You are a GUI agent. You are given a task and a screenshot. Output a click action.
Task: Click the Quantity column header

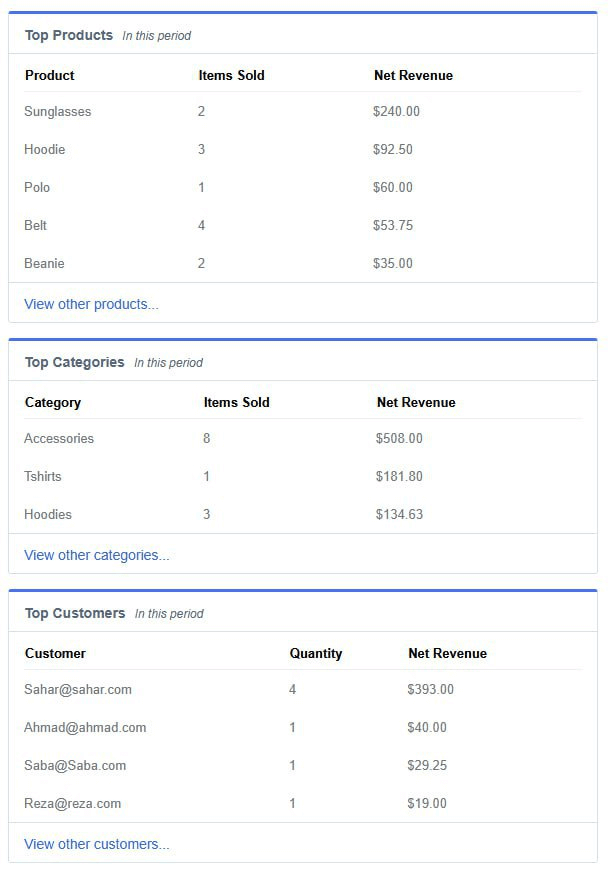(316, 654)
